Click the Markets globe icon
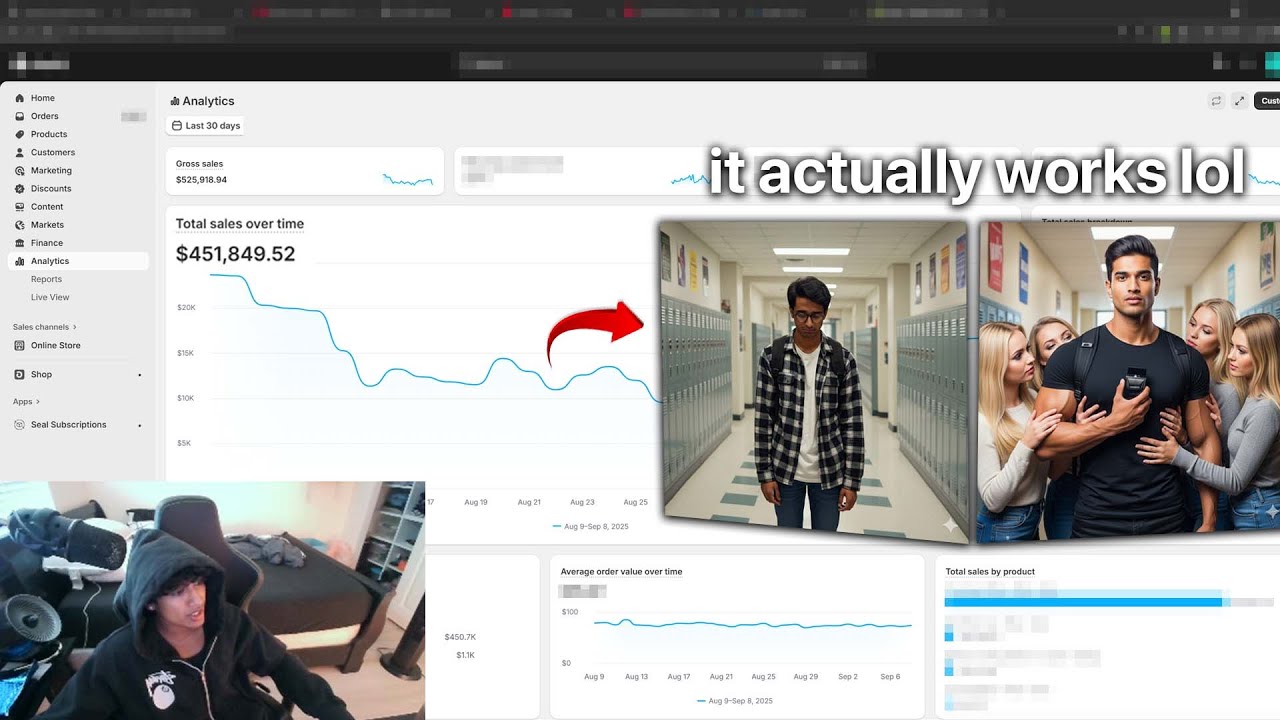The height and width of the screenshot is (720, 1280). (20, 225)
